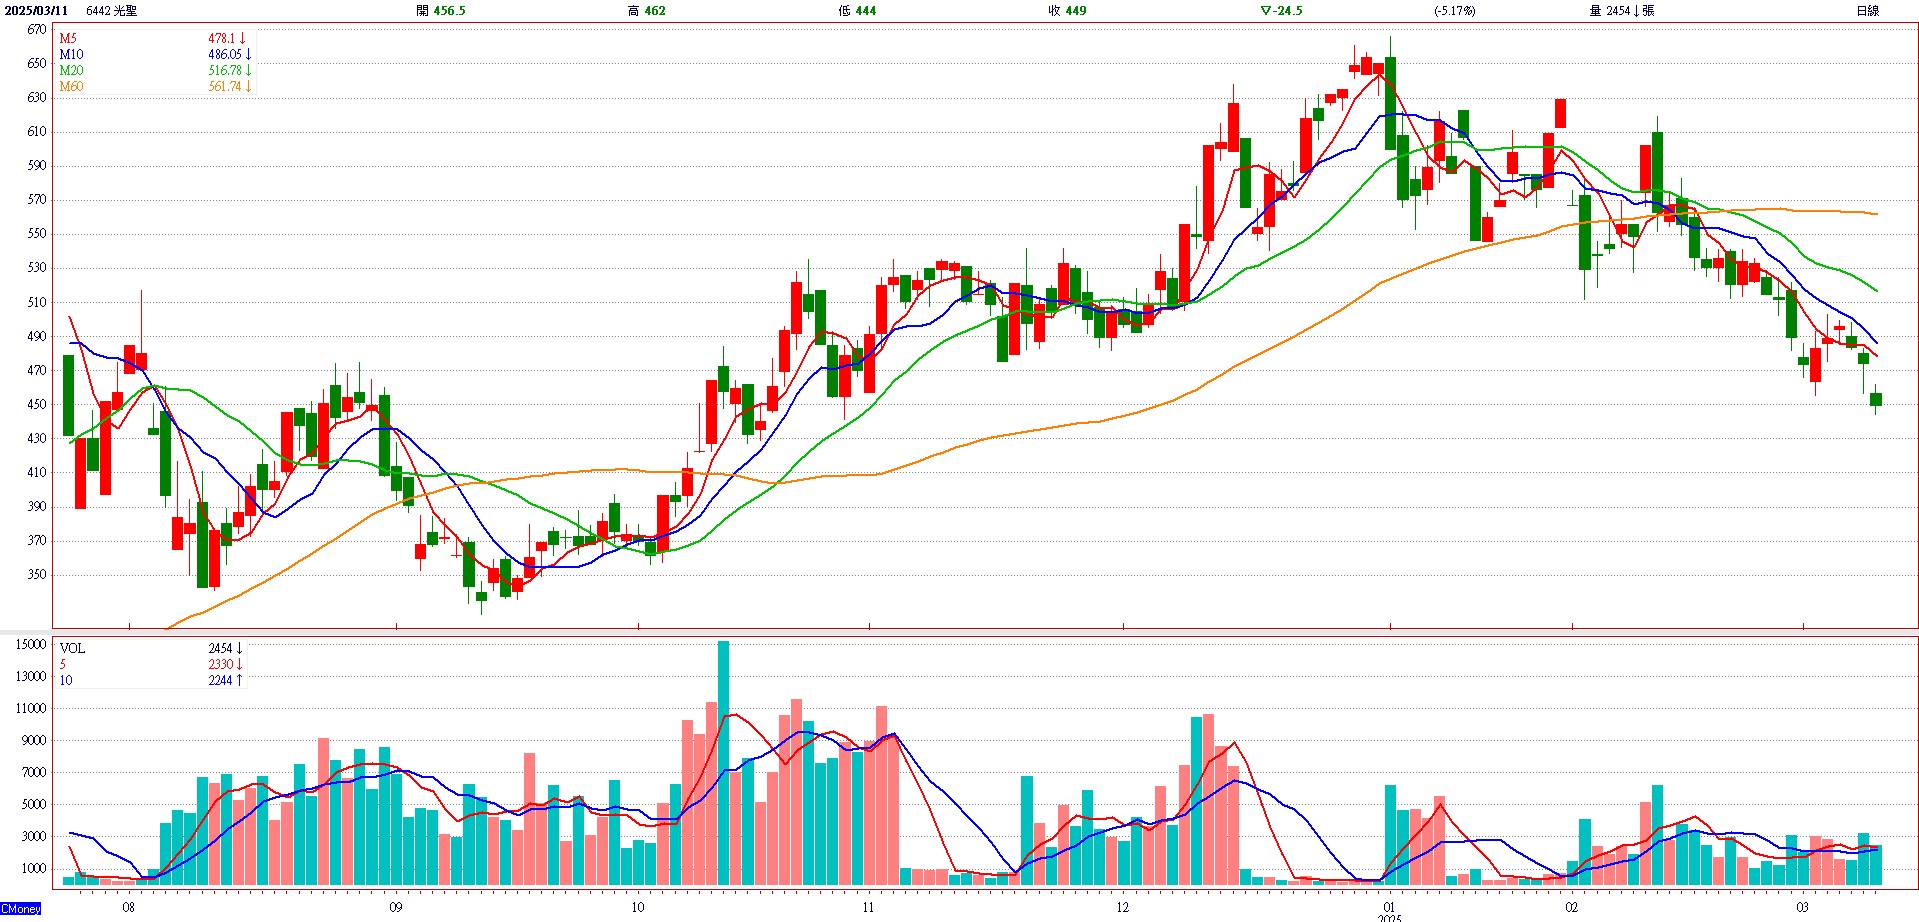Click the 10-day volume average value 2244
The height and width of the screenshot is (922, 1919).
point(225,681)
